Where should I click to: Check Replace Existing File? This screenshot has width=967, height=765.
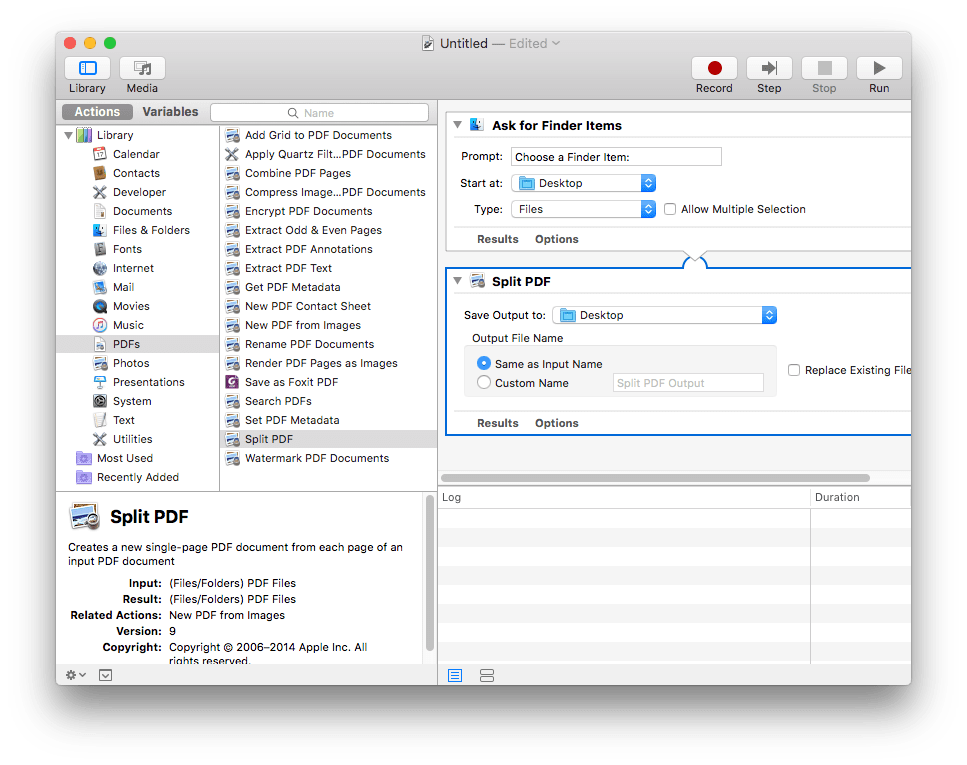[x=794, y=370]
